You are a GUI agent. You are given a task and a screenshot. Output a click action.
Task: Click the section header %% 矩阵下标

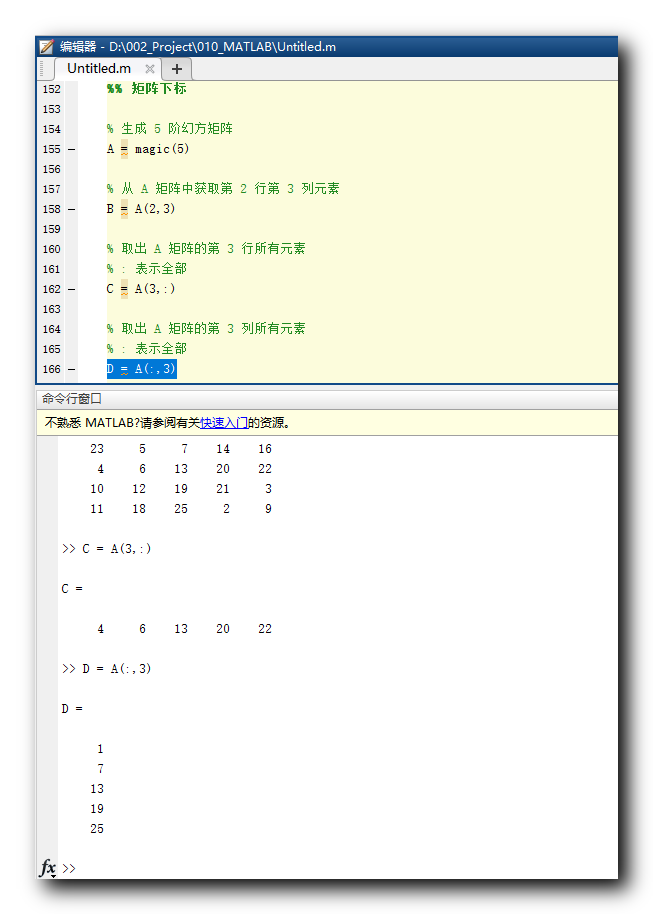point(146,89)
